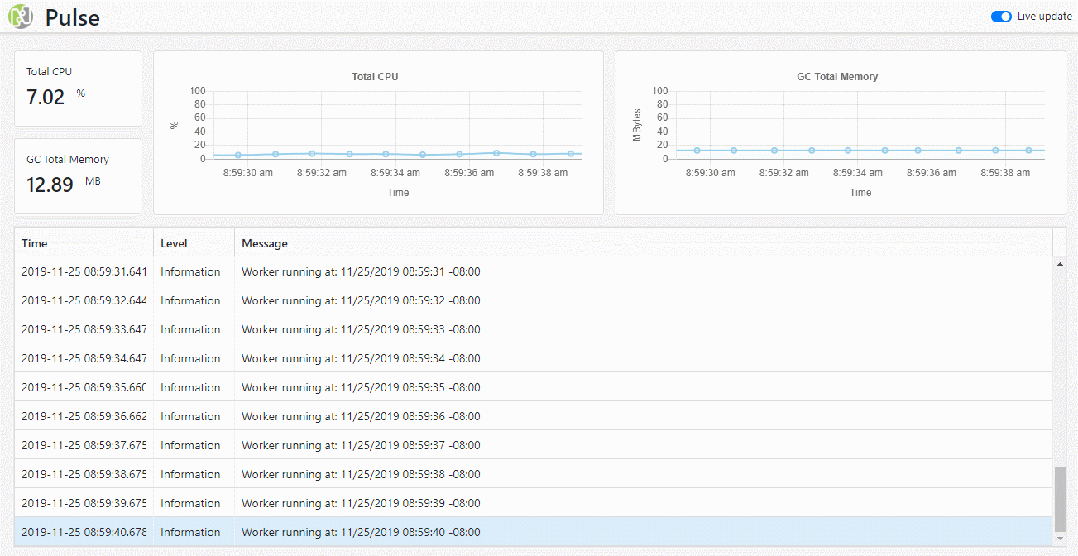Open the Total CPU stat card

78,89
